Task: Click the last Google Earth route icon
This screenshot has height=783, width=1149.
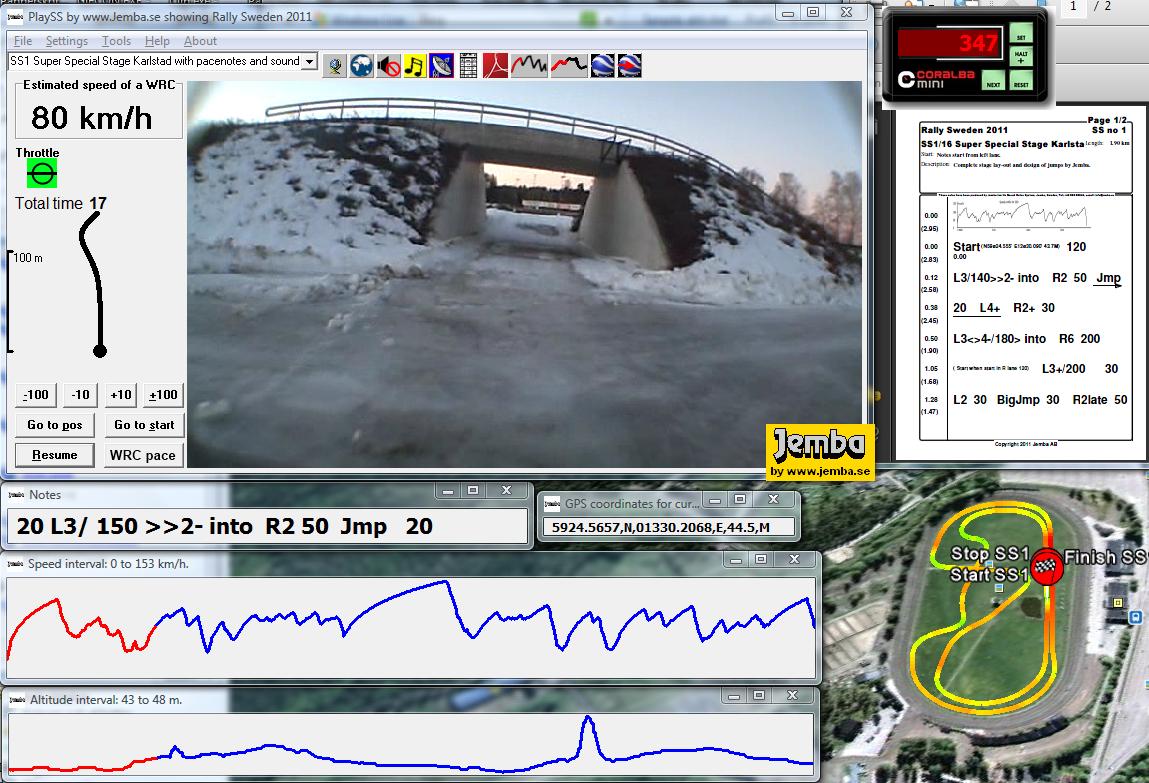Action: (x=629, y=66)
